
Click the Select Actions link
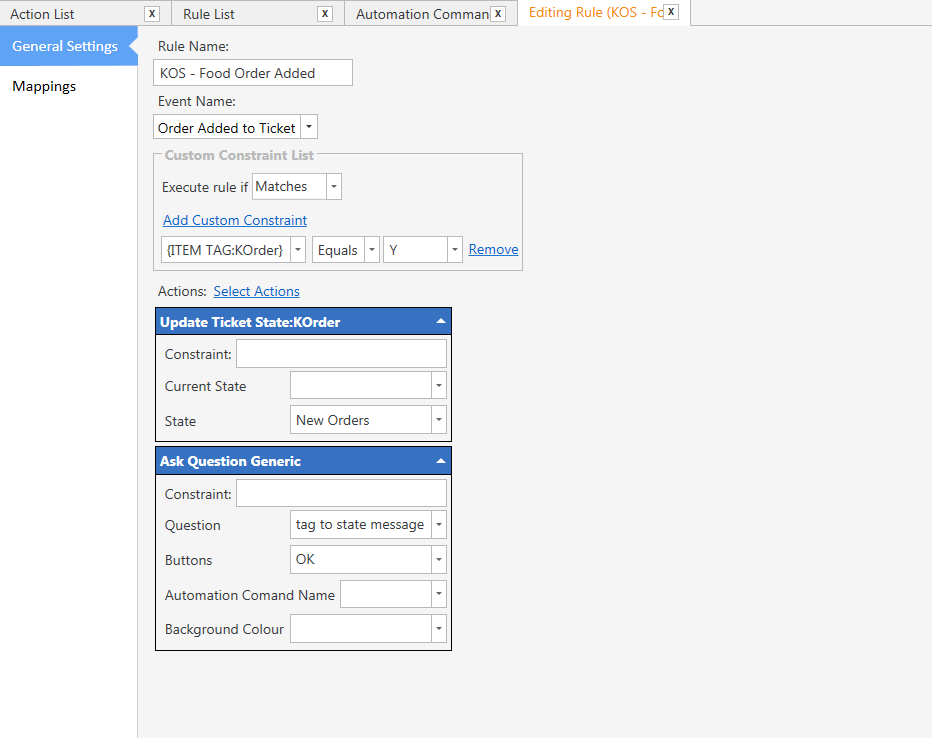256,291
